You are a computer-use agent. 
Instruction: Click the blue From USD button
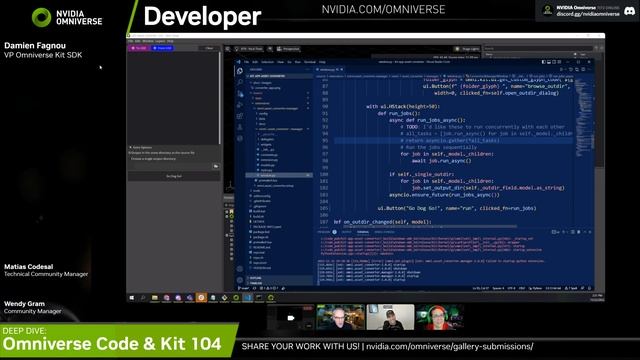pos(162,48)
